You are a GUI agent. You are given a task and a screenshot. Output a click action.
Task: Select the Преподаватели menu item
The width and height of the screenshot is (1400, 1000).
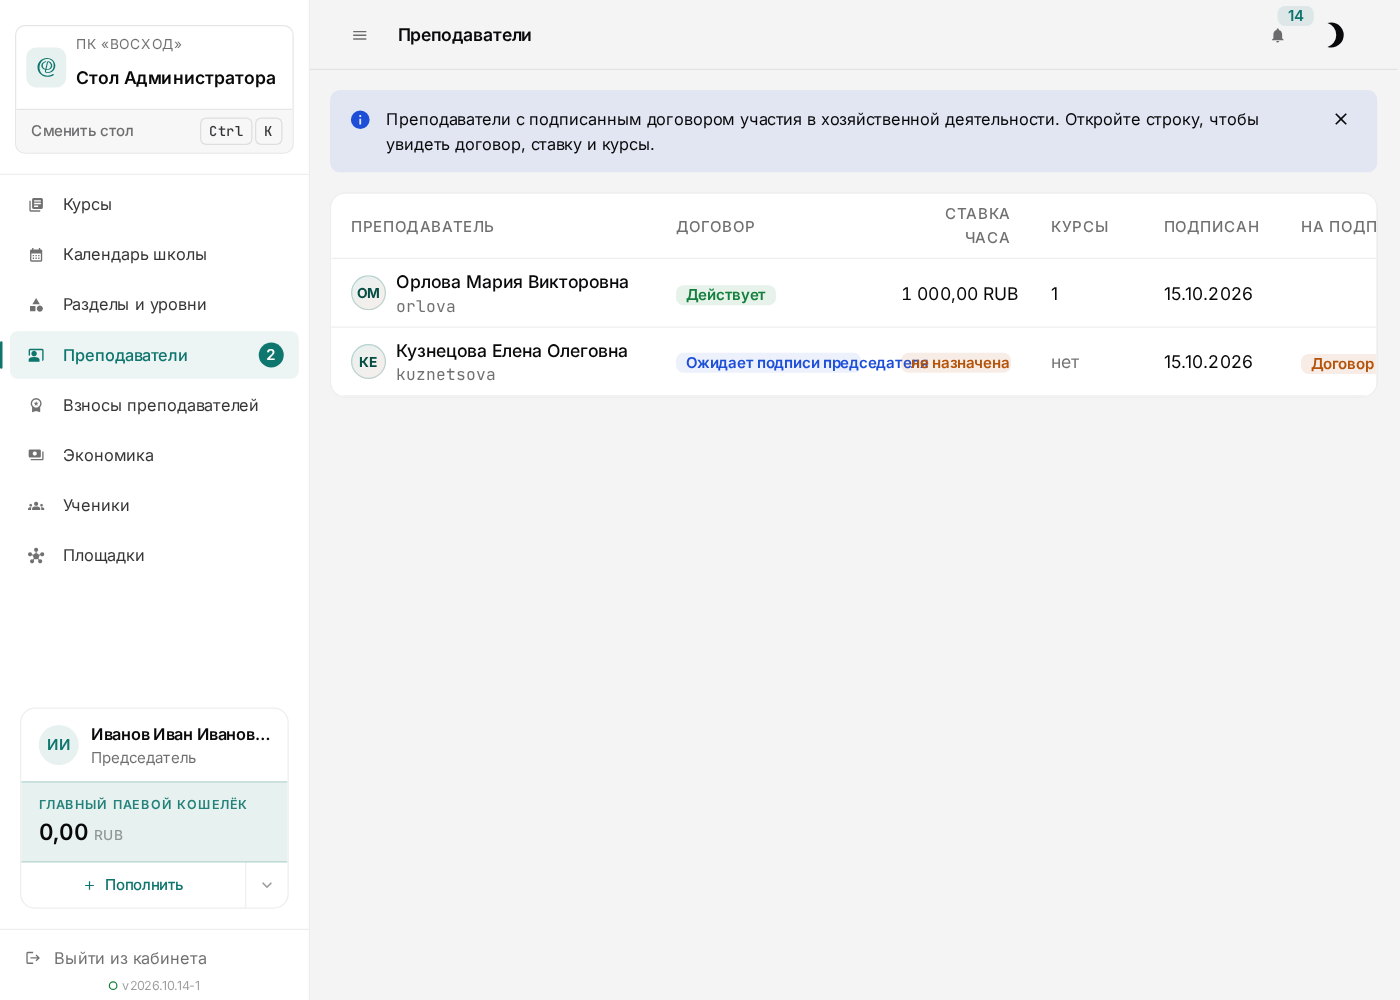click(154, 355)
